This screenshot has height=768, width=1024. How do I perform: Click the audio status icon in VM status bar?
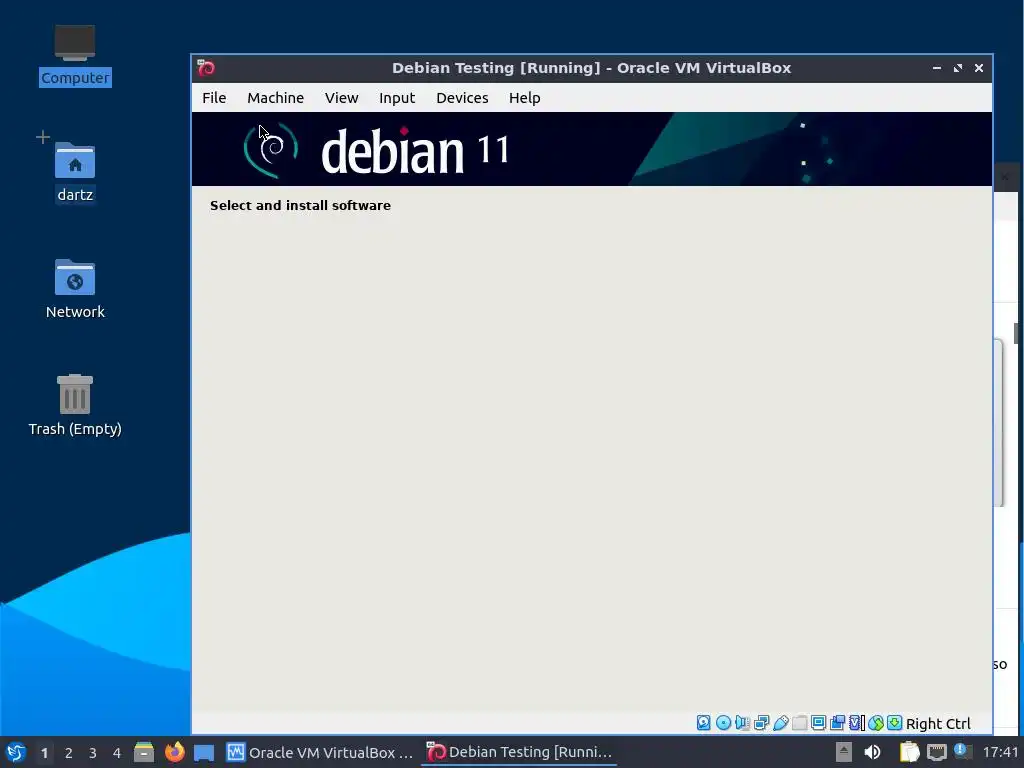coord(743,723)
